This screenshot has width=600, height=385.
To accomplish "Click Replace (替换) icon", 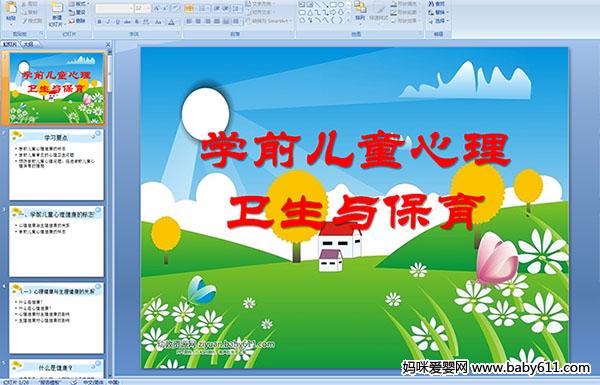I will (x=431, y=13).
